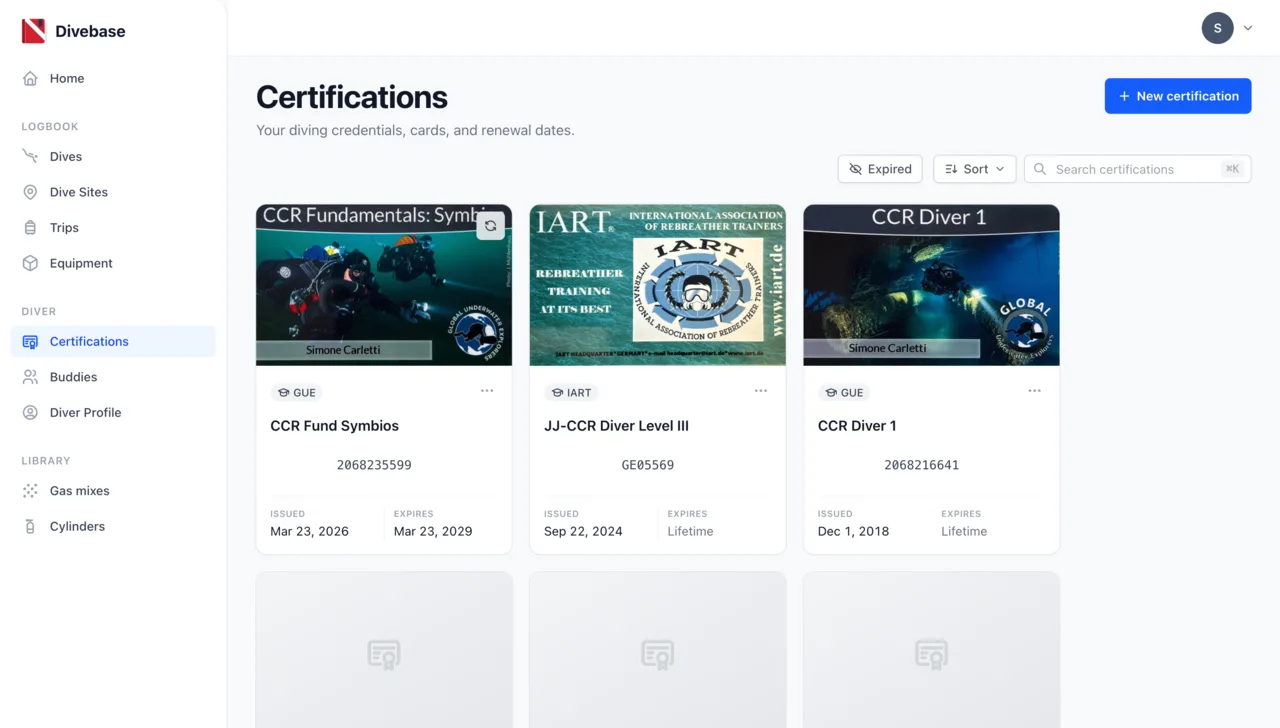This screenshot has height=728, width=1280.
Task: Click the flip card icon on CCR Fundamentals image
Action: (490, 226)
